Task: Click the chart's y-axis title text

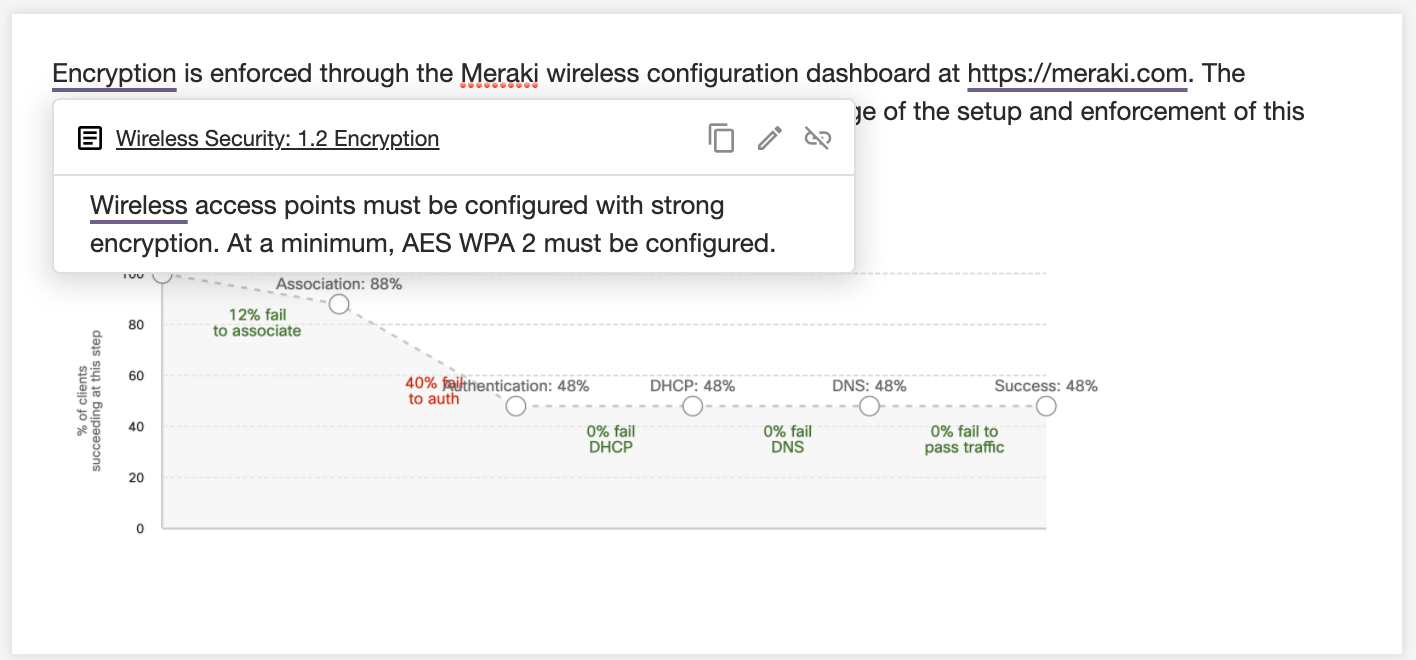Action: [x=89, y=402]
